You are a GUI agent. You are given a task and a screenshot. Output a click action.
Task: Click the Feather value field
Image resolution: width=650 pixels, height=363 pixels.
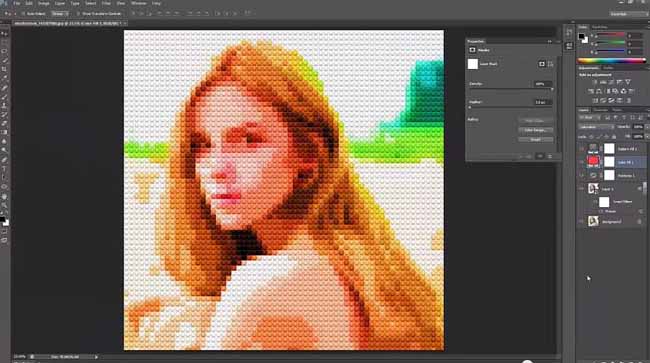click(543, 102)
